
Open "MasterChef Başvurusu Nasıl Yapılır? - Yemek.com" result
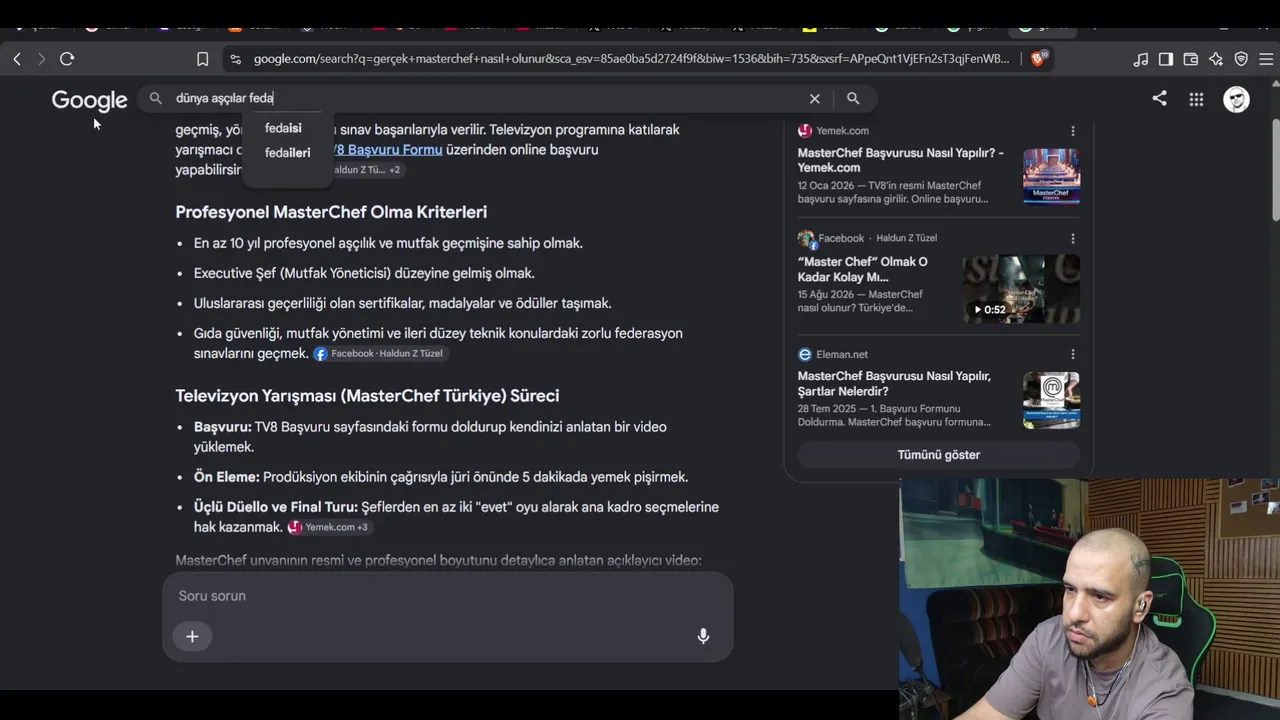point(901,160)
